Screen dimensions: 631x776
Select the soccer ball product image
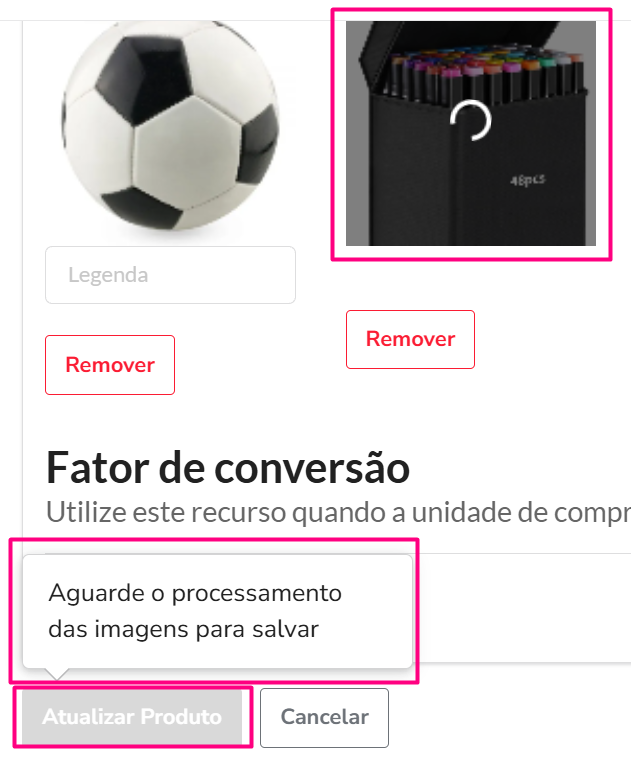point(170,126)
